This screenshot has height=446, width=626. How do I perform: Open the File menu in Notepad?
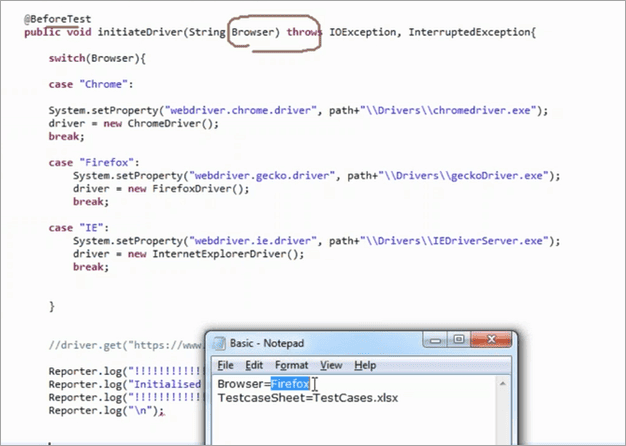(x=225, y=365)
